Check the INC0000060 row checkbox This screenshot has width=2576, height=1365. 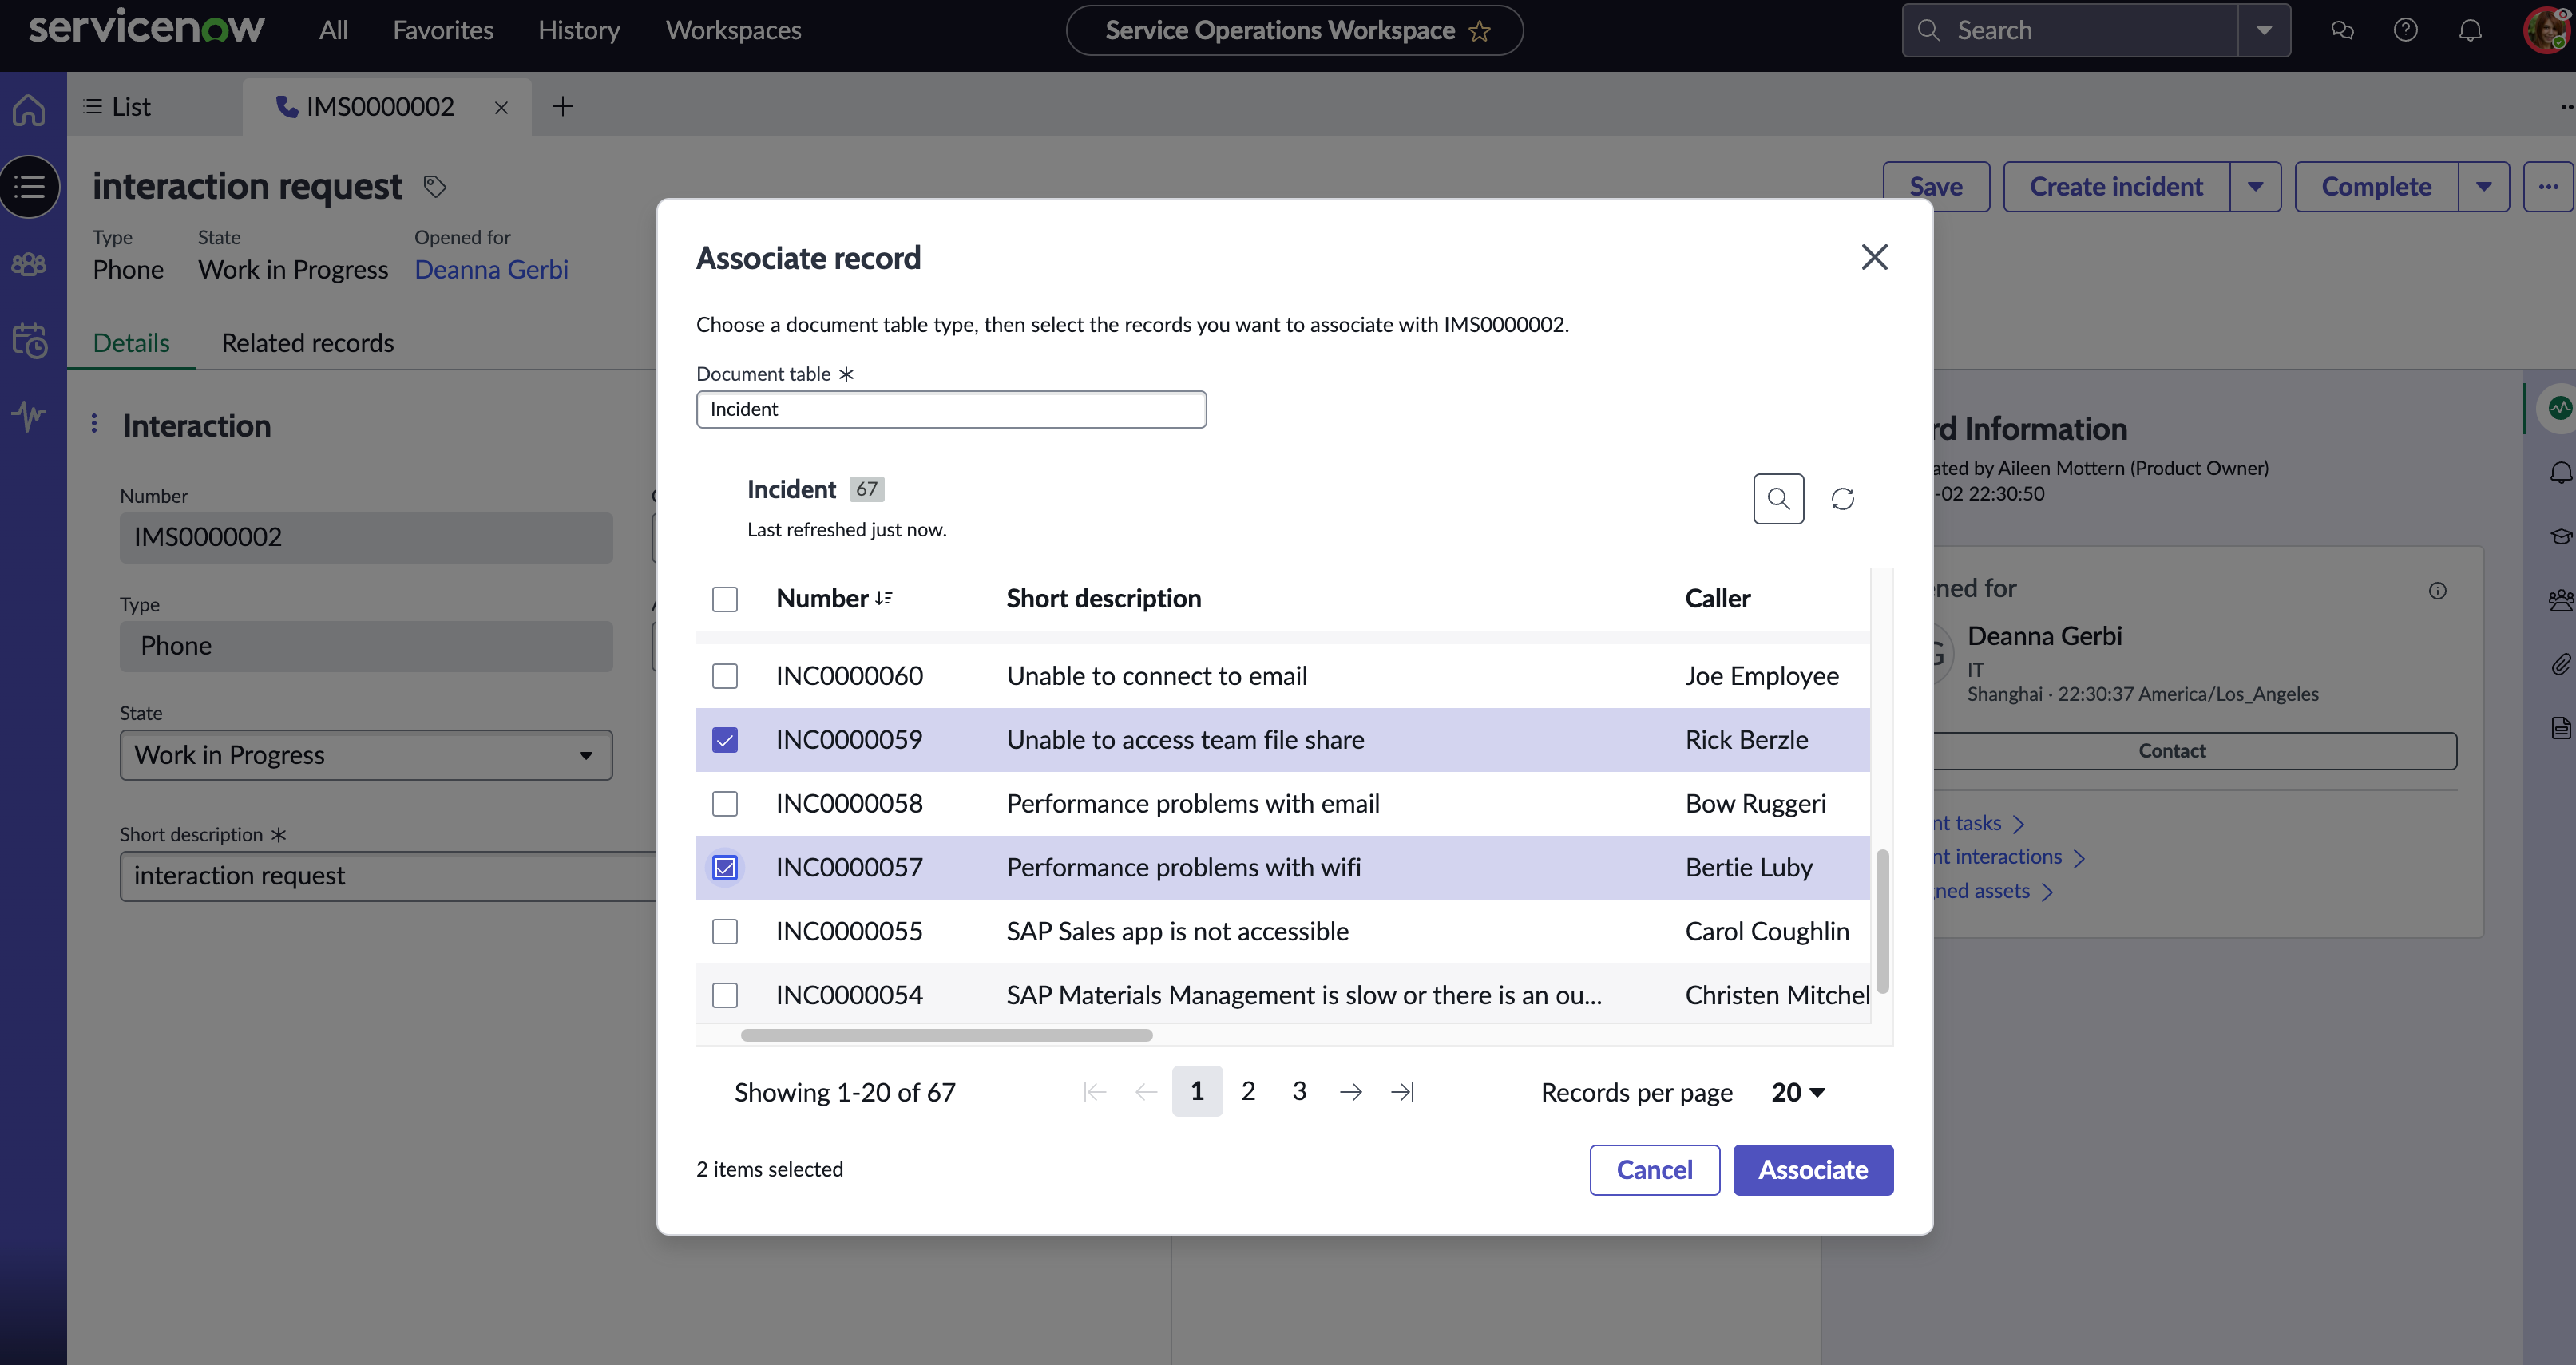(725, 676)
